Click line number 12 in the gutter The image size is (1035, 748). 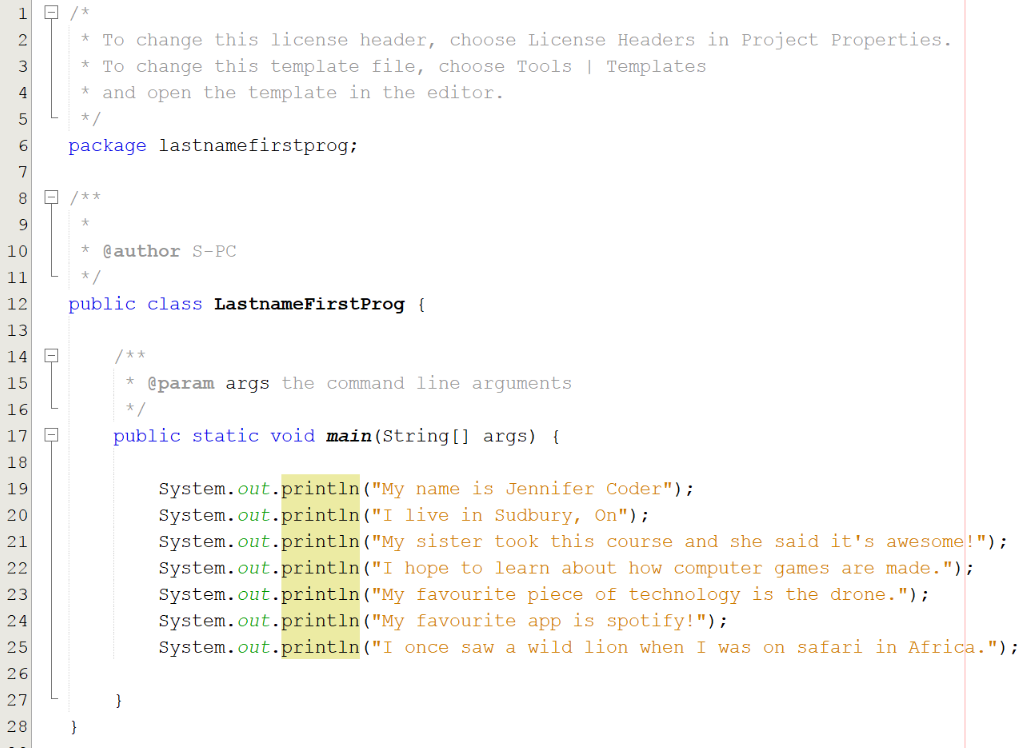(17, 304)
